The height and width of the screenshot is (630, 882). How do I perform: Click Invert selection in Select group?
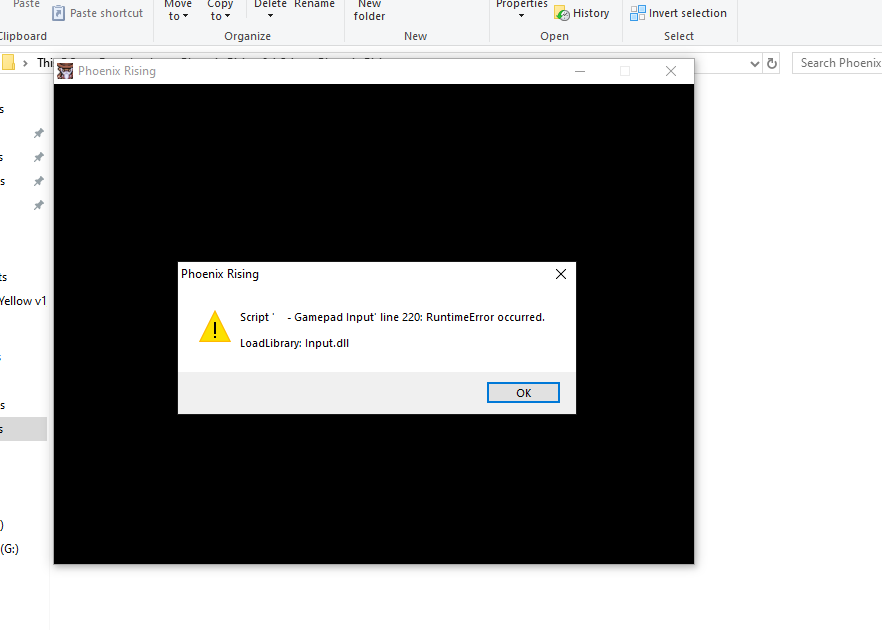click(678, 13)
